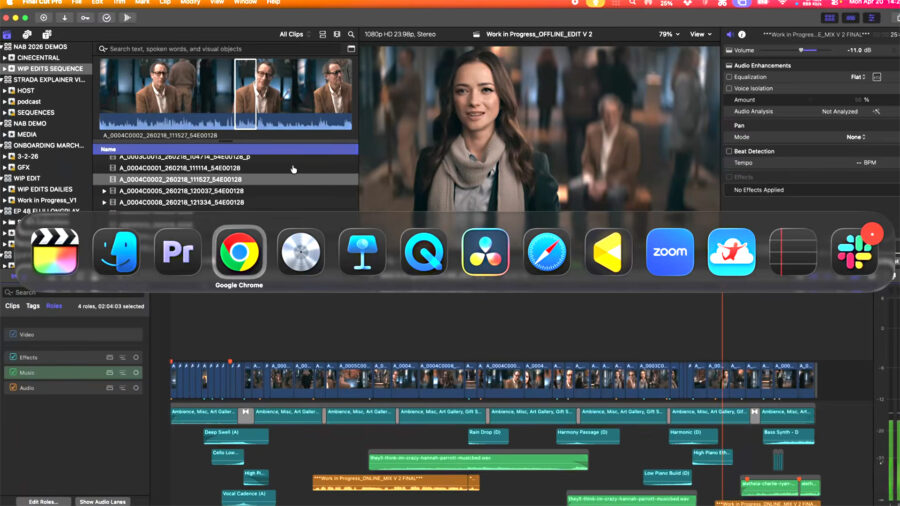
Task: Select Finder in the app switcher
Action: [x=117, y=252]
